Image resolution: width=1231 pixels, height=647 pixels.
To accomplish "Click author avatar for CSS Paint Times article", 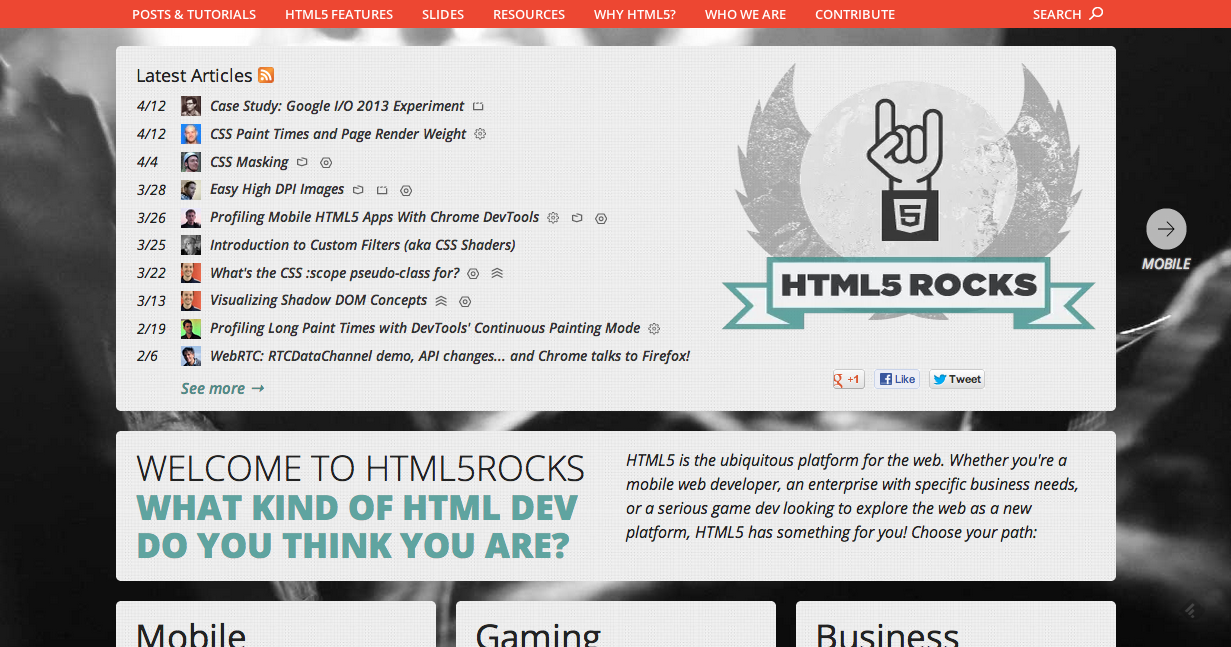I will click(x=191, y=134).
